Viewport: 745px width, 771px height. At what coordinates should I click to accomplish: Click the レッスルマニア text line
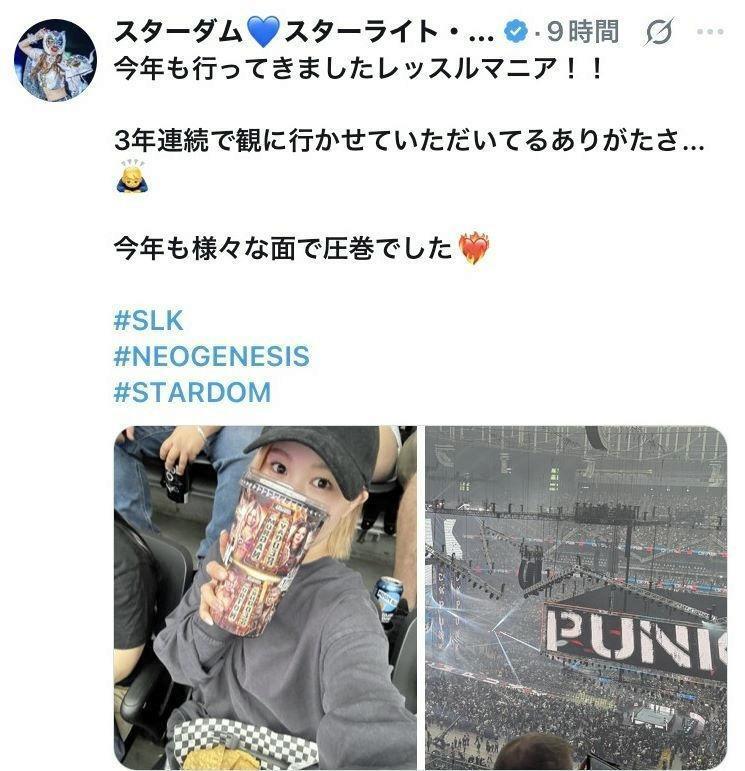point(359,69)
